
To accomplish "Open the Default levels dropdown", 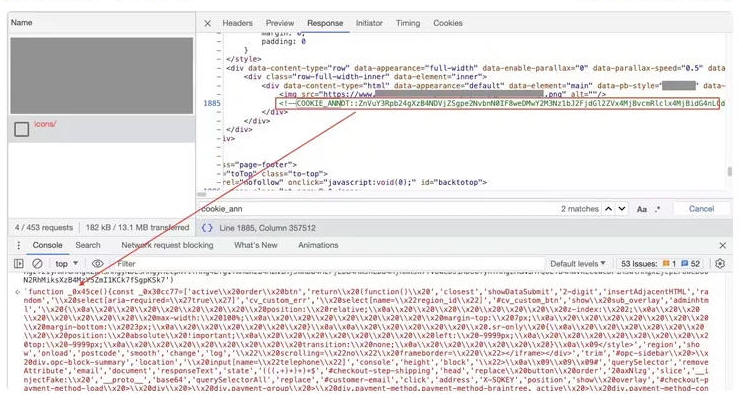I will tap(578, 264).
